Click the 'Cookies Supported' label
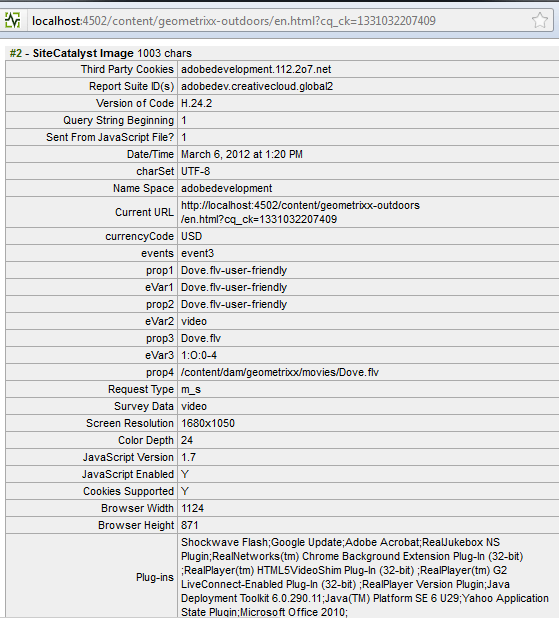The height and width of the screenshot is (618, 559). (x=129, y=491)
